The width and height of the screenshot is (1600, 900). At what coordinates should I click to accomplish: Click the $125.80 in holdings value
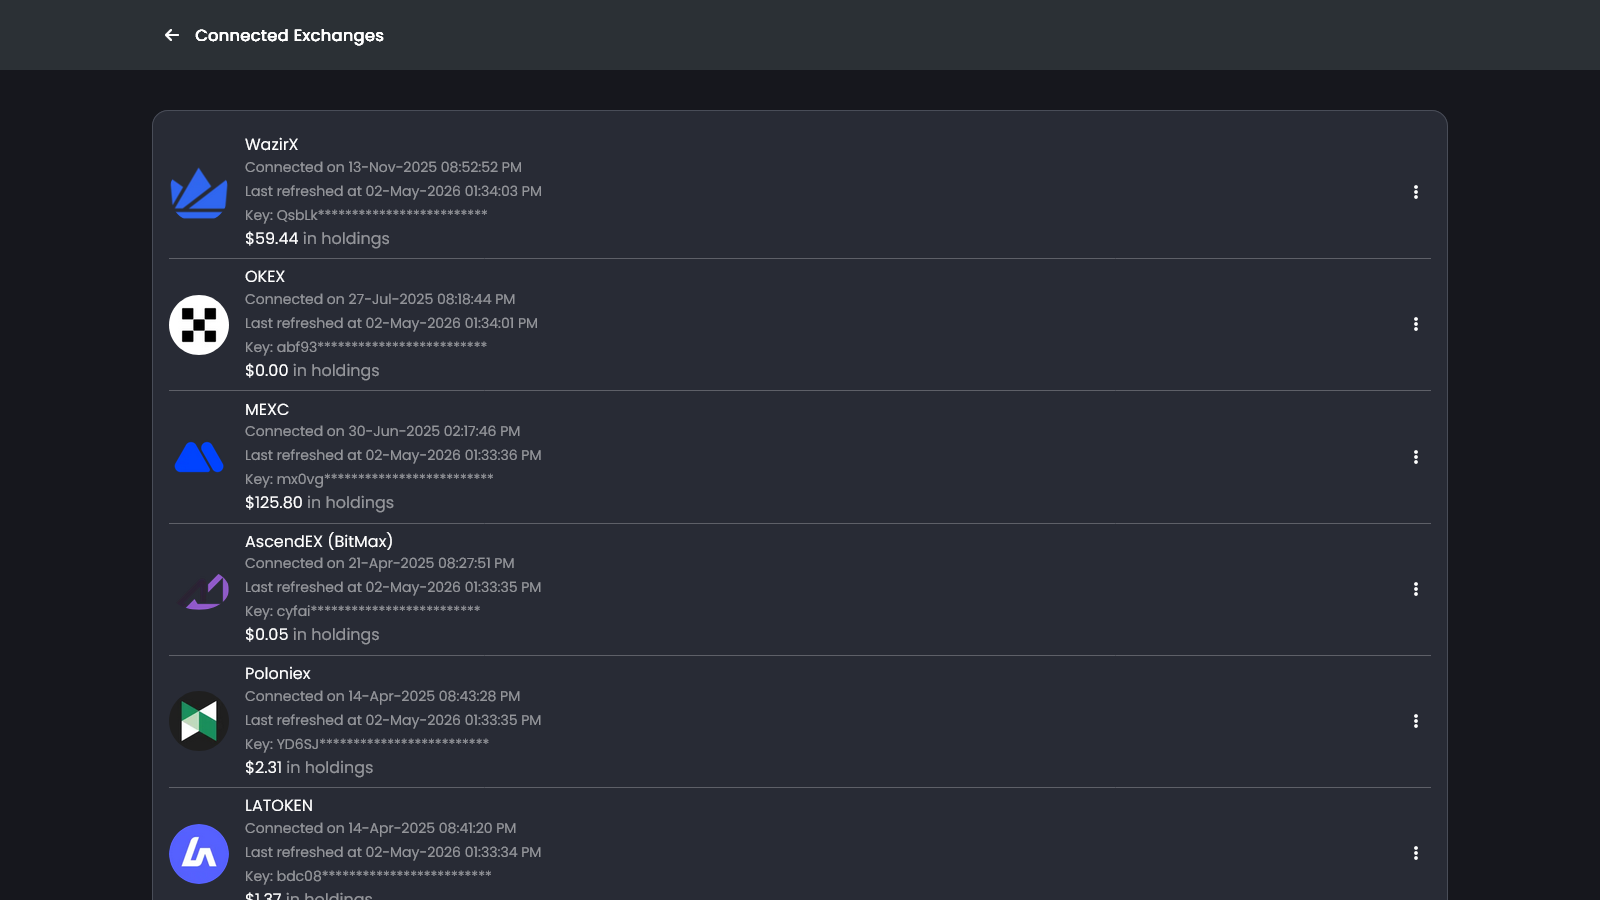[x=319, y=502]
